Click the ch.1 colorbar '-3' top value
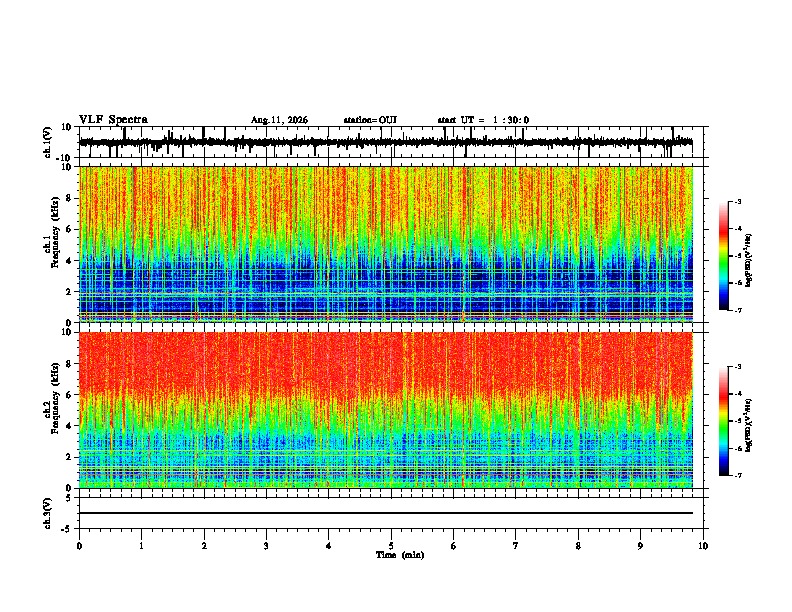The width and height of the screenshot is (792, 612). click(737, 202)
